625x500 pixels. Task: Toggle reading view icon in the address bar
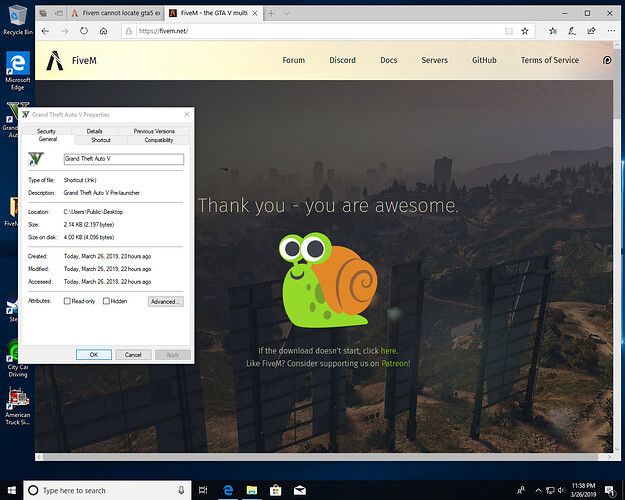coord(509,31)
